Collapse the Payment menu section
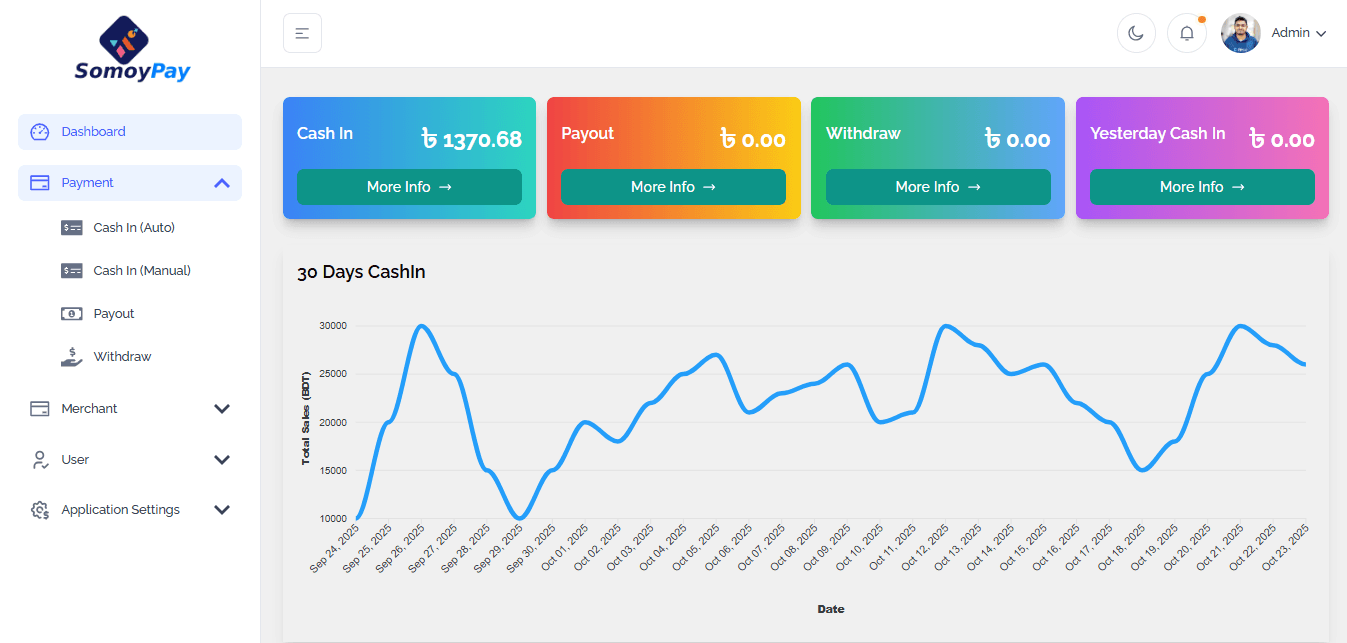The width and height of the screenshot is (1347, 643). tap(221, 183)
